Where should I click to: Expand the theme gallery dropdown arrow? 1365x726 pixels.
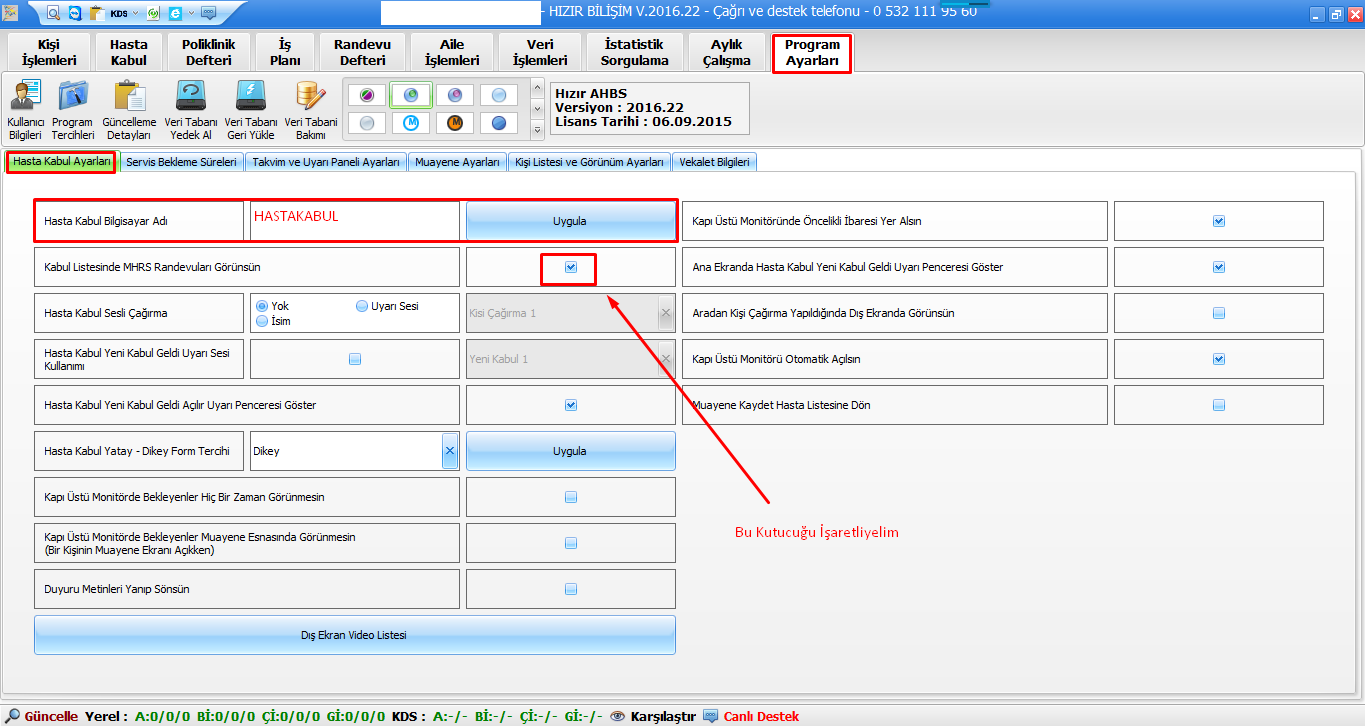[x=537, y=129]
